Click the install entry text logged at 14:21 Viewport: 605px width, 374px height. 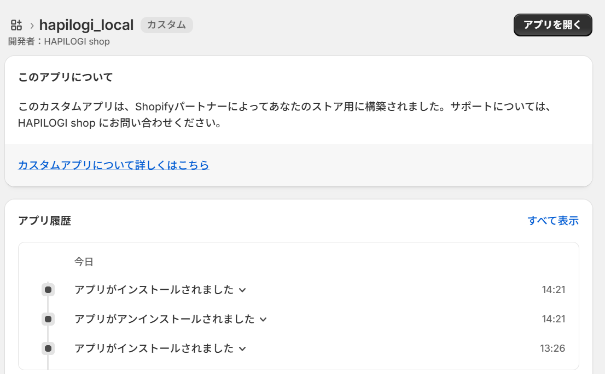click(154, 289)
